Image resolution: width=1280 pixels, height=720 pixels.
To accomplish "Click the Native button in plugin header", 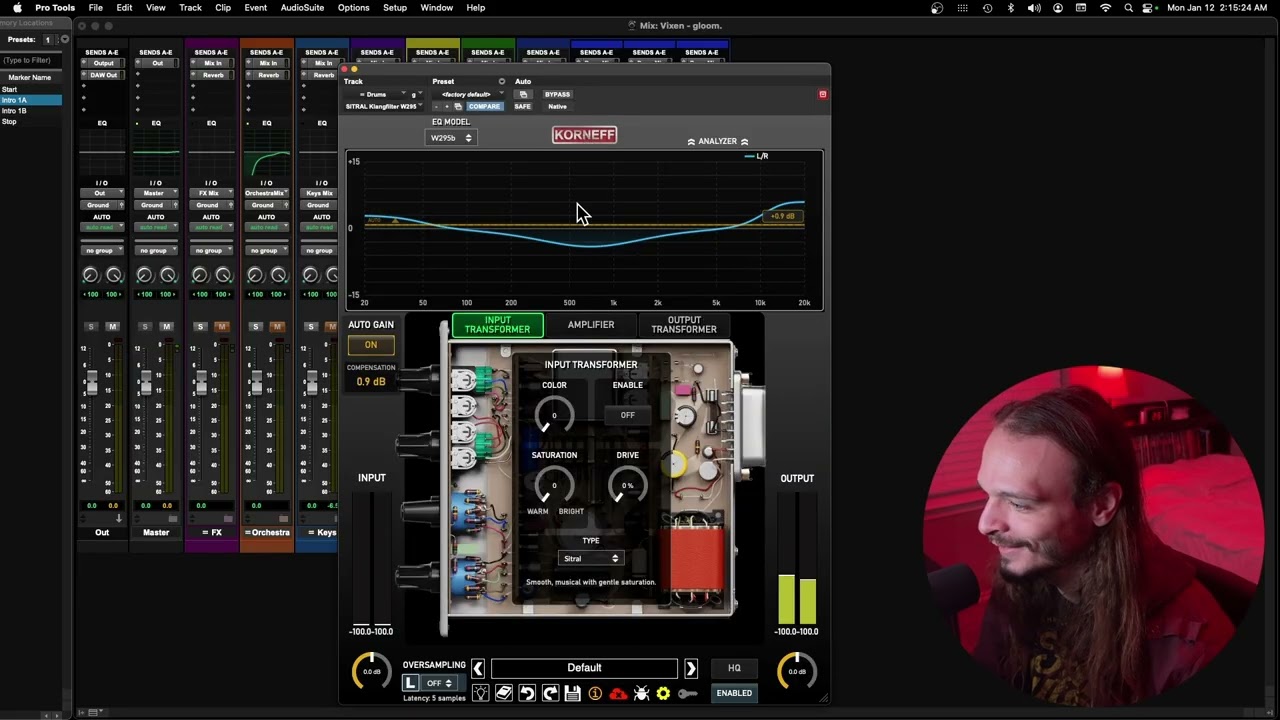I will (557, 106).
